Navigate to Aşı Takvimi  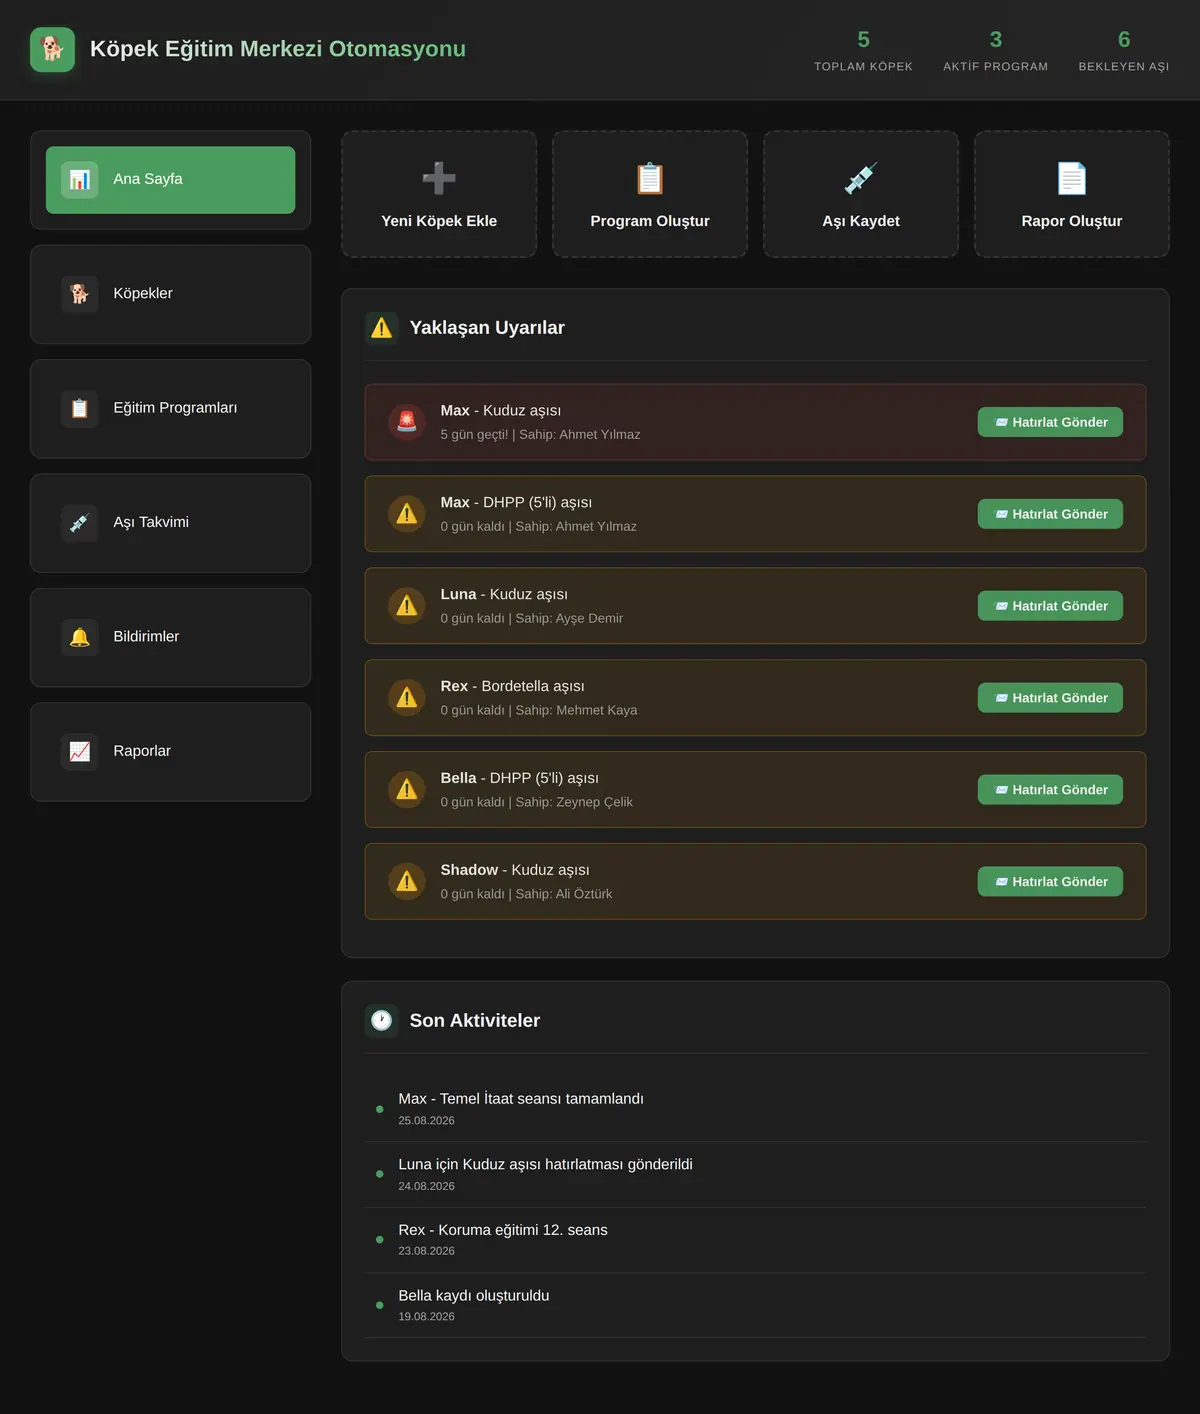point(171,523)
